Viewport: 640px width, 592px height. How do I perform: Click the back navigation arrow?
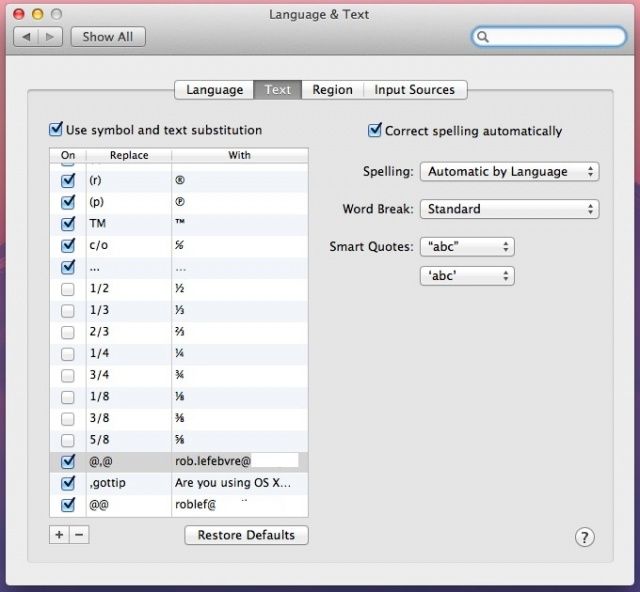tap(27, 37)
